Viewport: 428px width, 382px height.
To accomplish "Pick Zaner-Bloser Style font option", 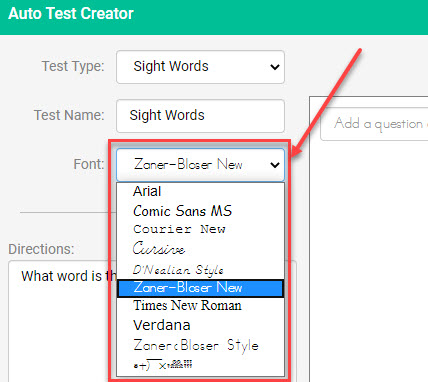I will [x=200, y=345].
